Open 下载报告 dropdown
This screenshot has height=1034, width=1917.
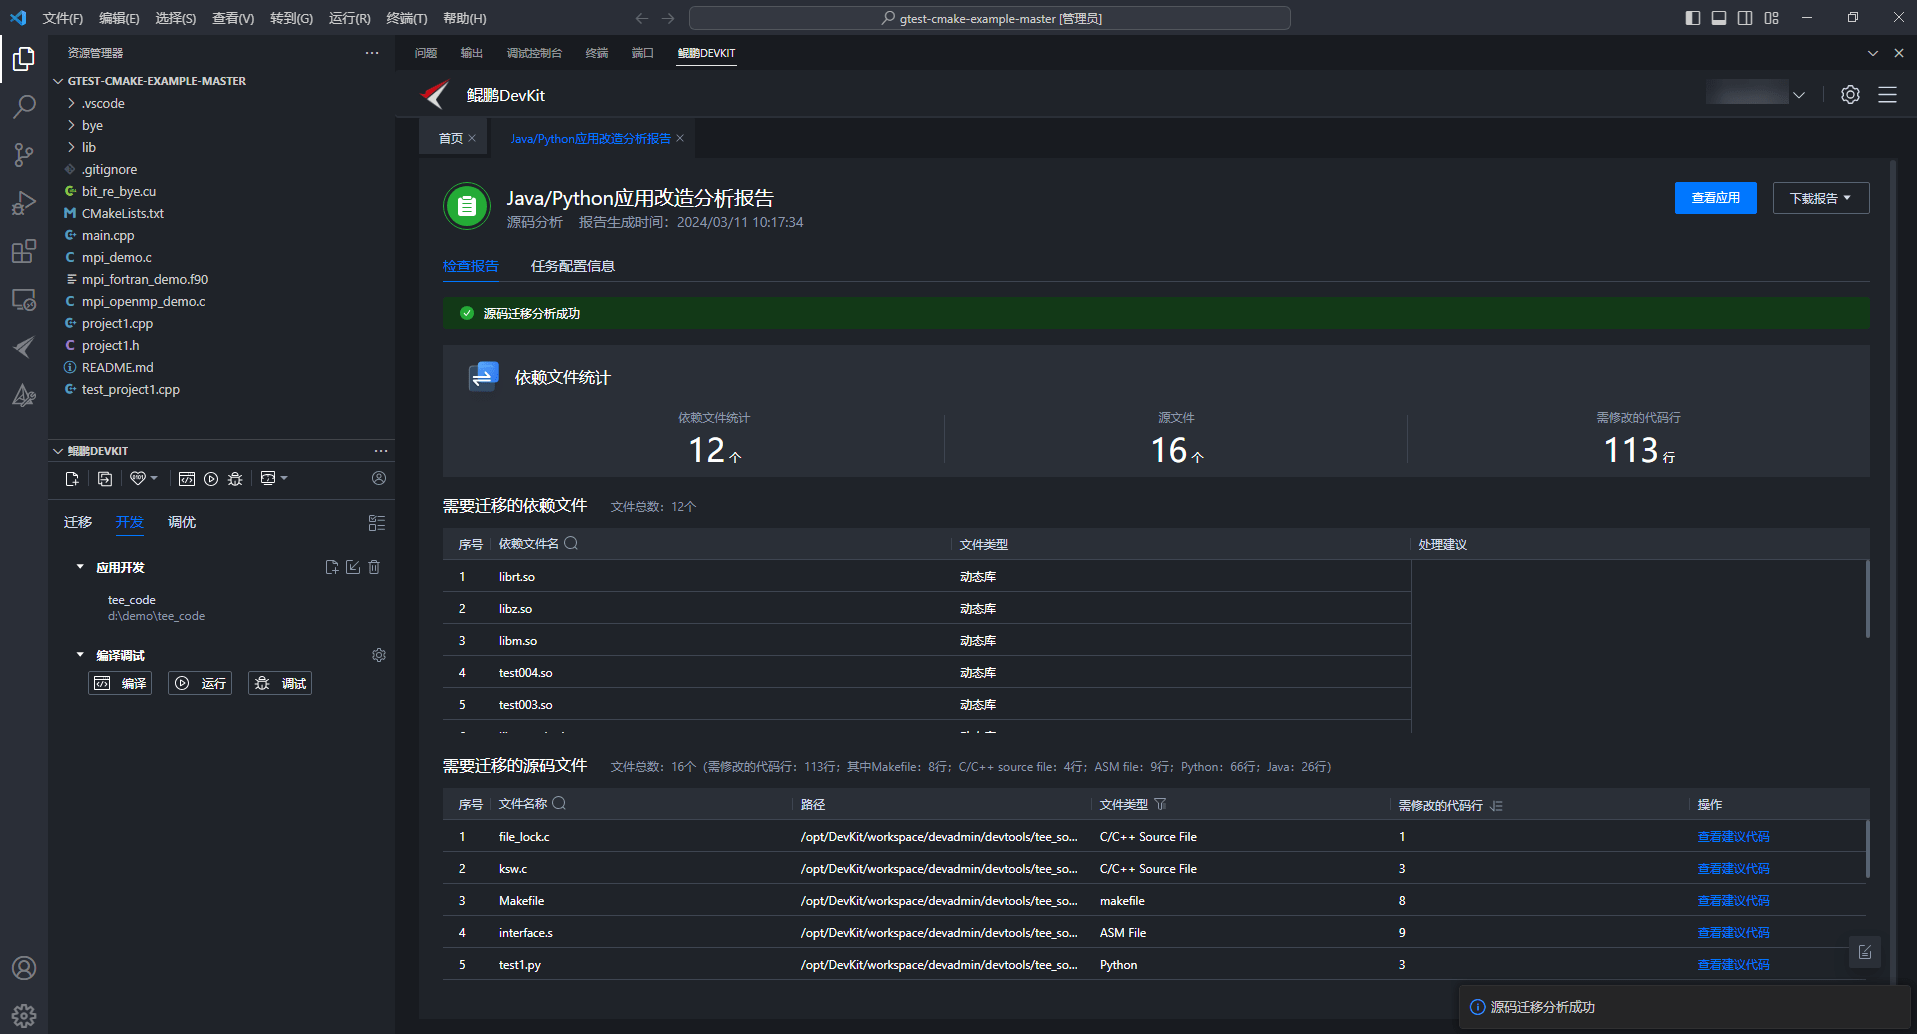point(1820,198)
